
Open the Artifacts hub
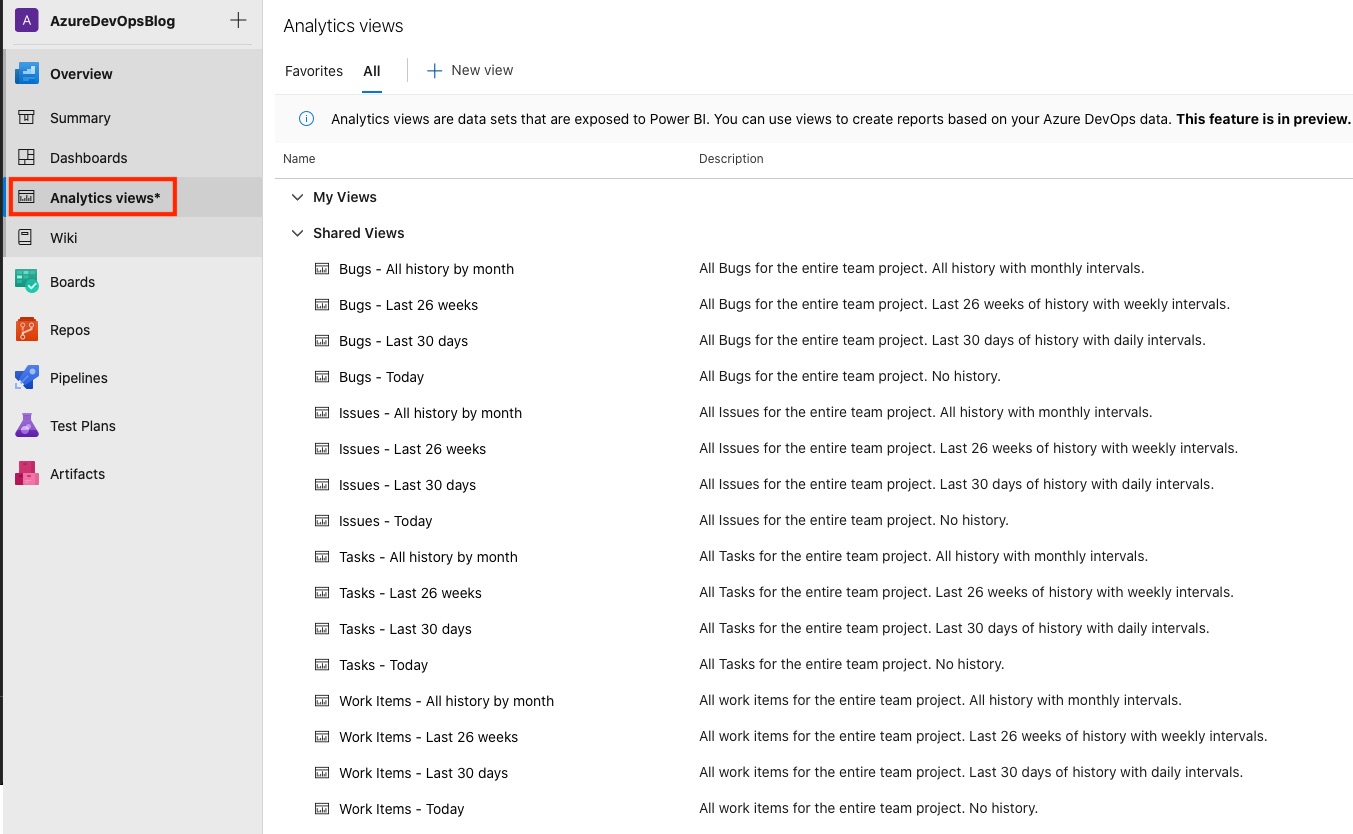(x=77, y=474)
